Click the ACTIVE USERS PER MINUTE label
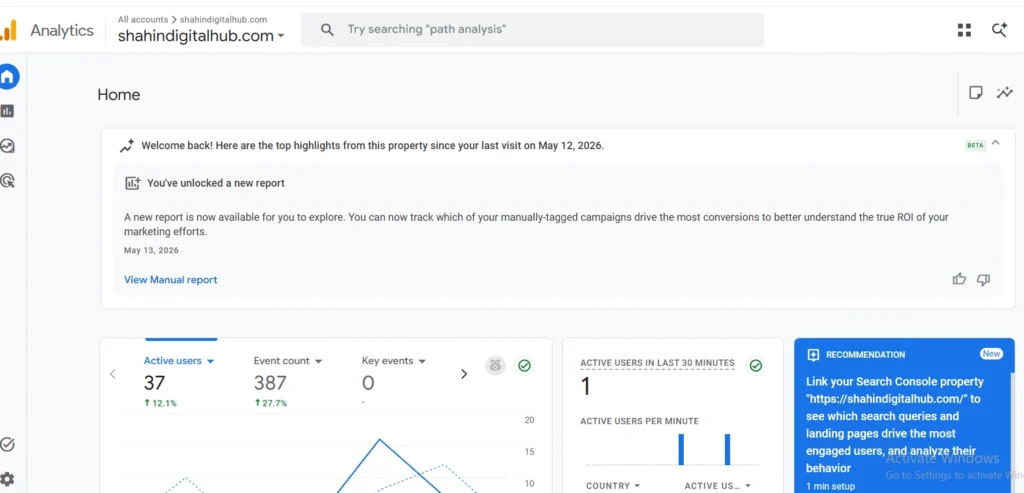 (639, 421)
